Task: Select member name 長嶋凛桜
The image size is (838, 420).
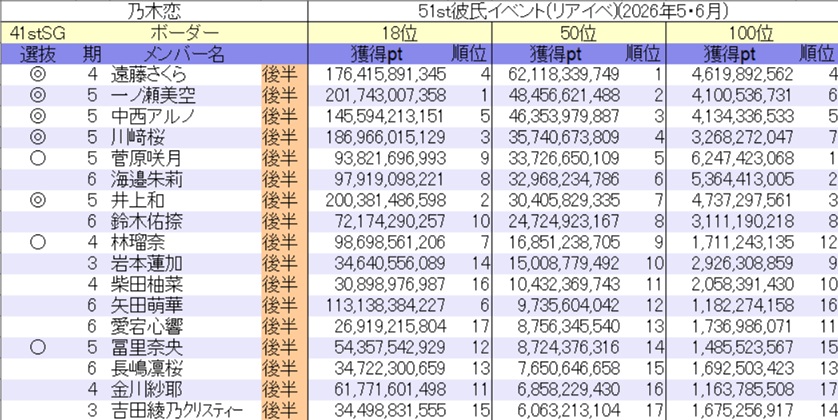Action: click(146, 368)
